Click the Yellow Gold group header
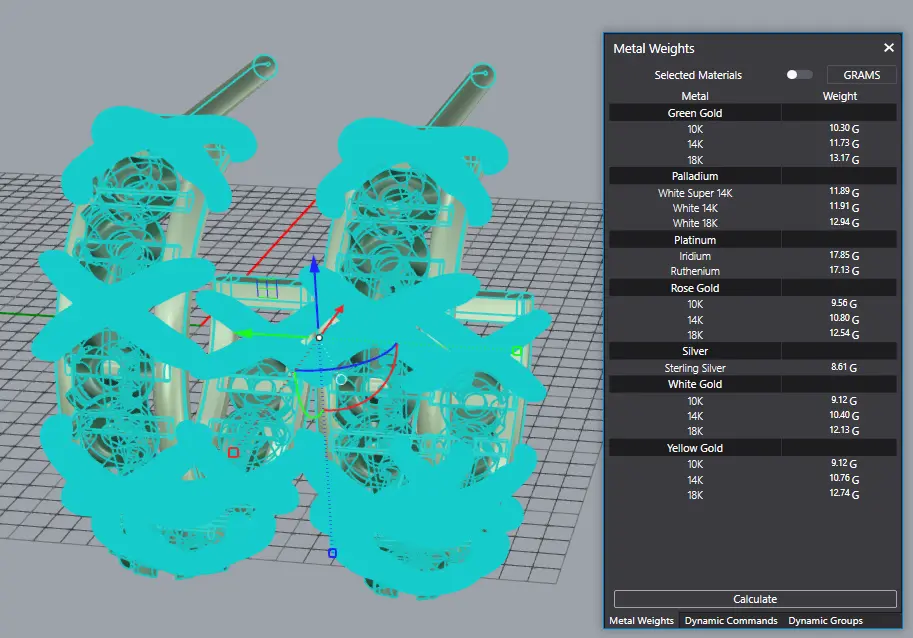This screenshot has height=638, width=913. pos(695,448)
